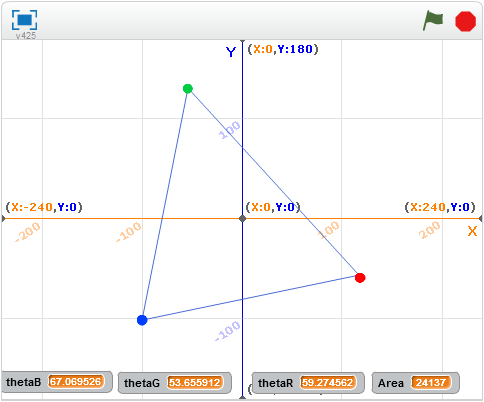The height and width of the screenshot is (402, 484).
Task: Click the Area value 24137
Action: (x=431, y=383)
